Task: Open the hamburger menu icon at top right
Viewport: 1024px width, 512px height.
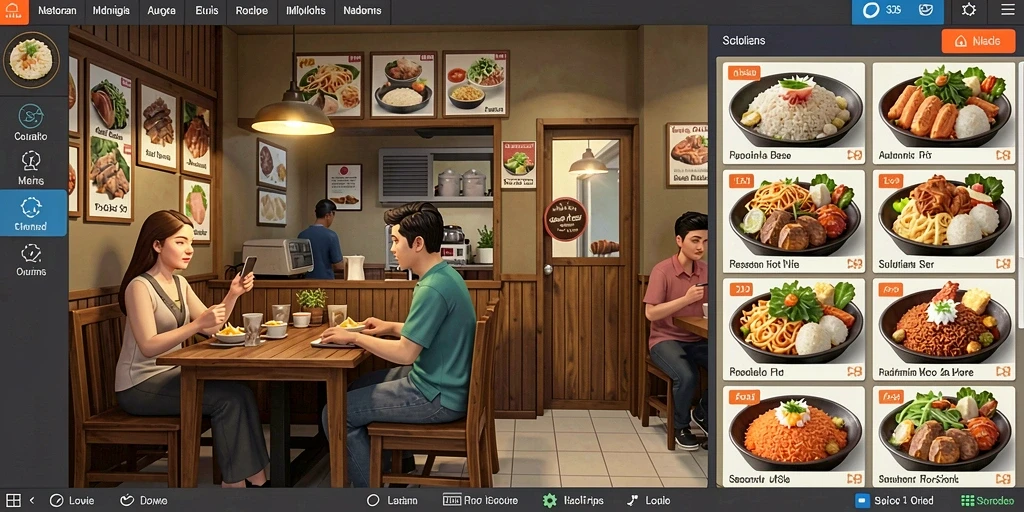Action: tap(1008, 10)
